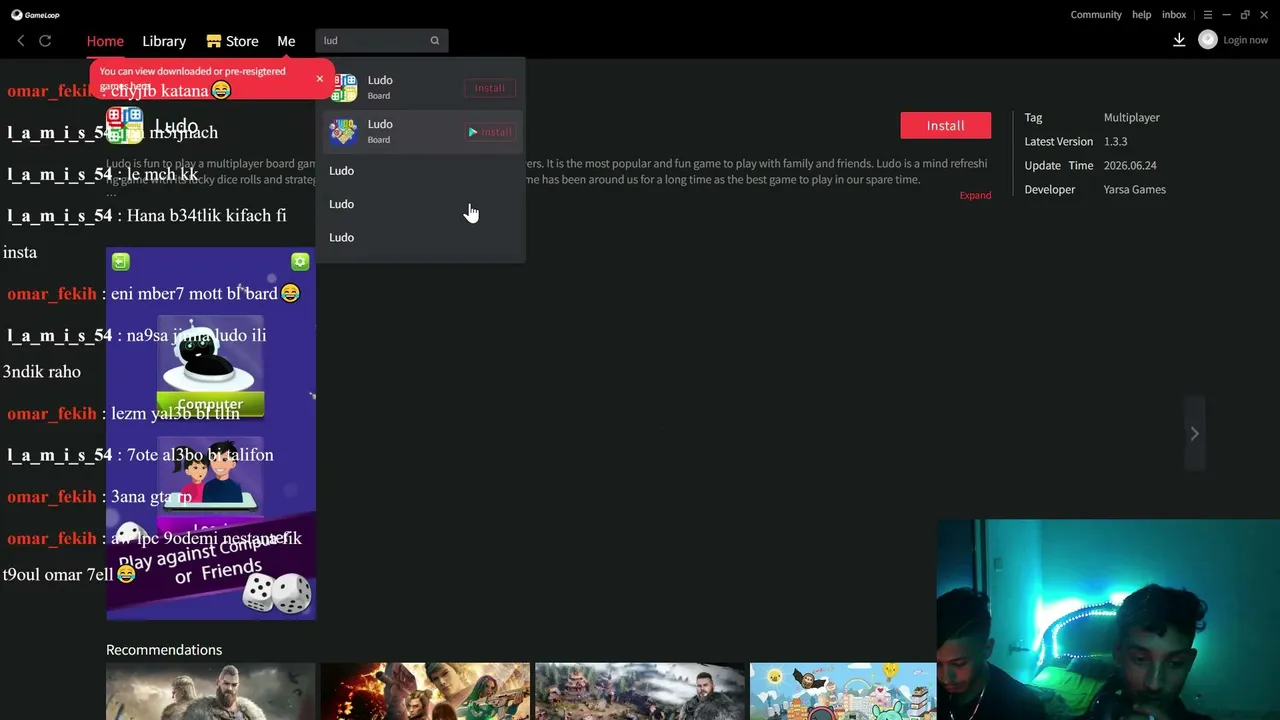The height and width of the screenshot is (720, 1280).
Task: Click the version number '1.3.3'
Action: 1115,142
